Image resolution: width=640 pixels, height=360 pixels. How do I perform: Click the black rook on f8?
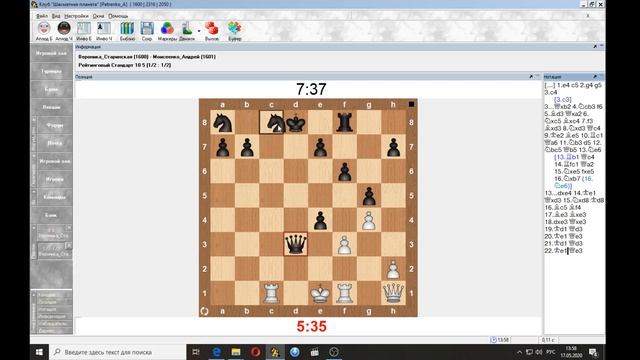click(344, 122)
